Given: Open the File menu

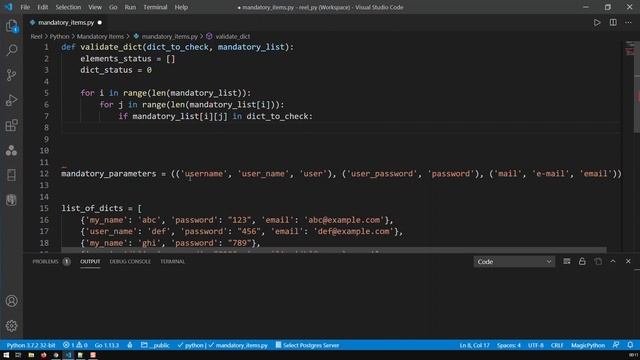Looking at the screenshot, I should (25, 7).
